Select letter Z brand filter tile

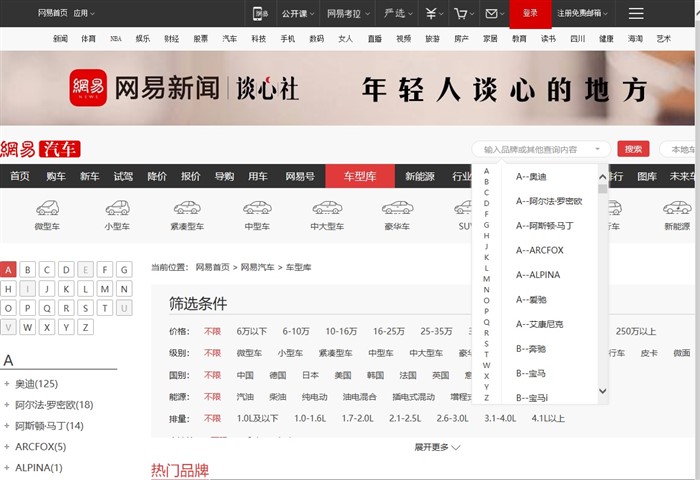(85, 327)
